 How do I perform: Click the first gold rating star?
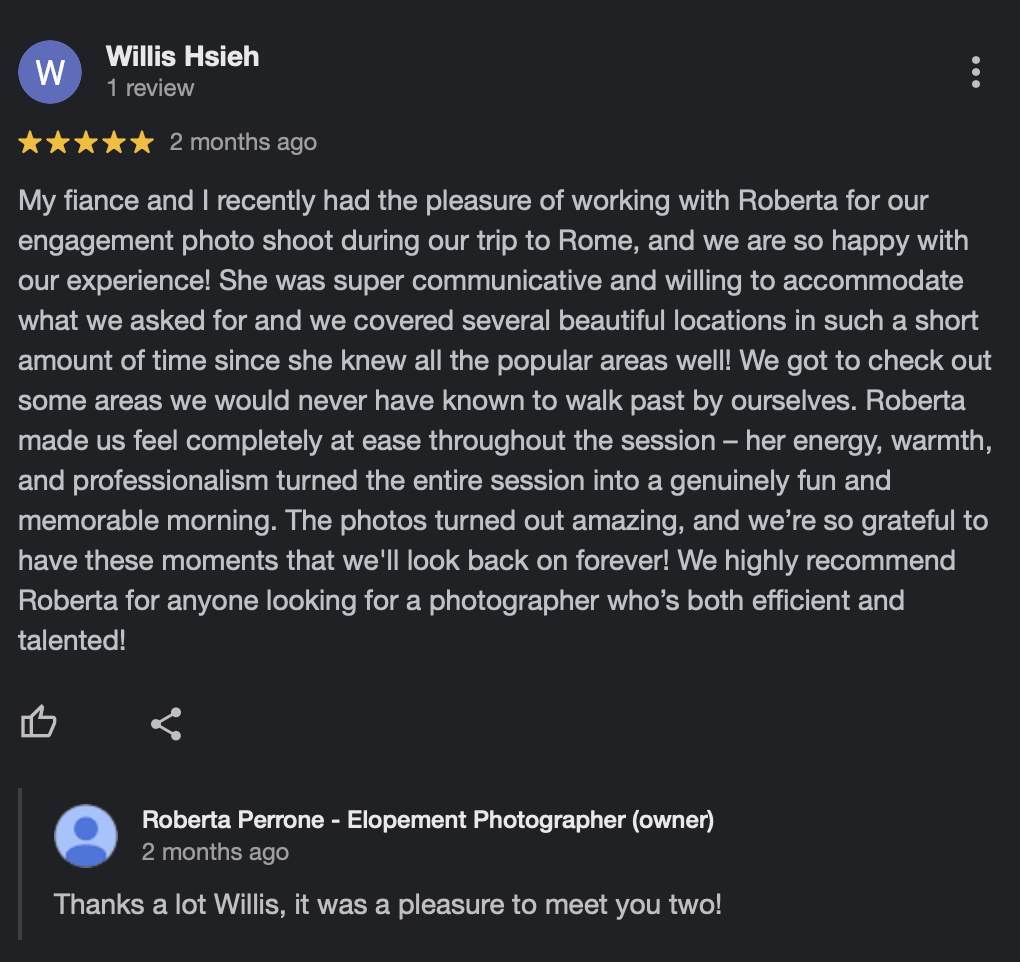click(x=30, y=143)
